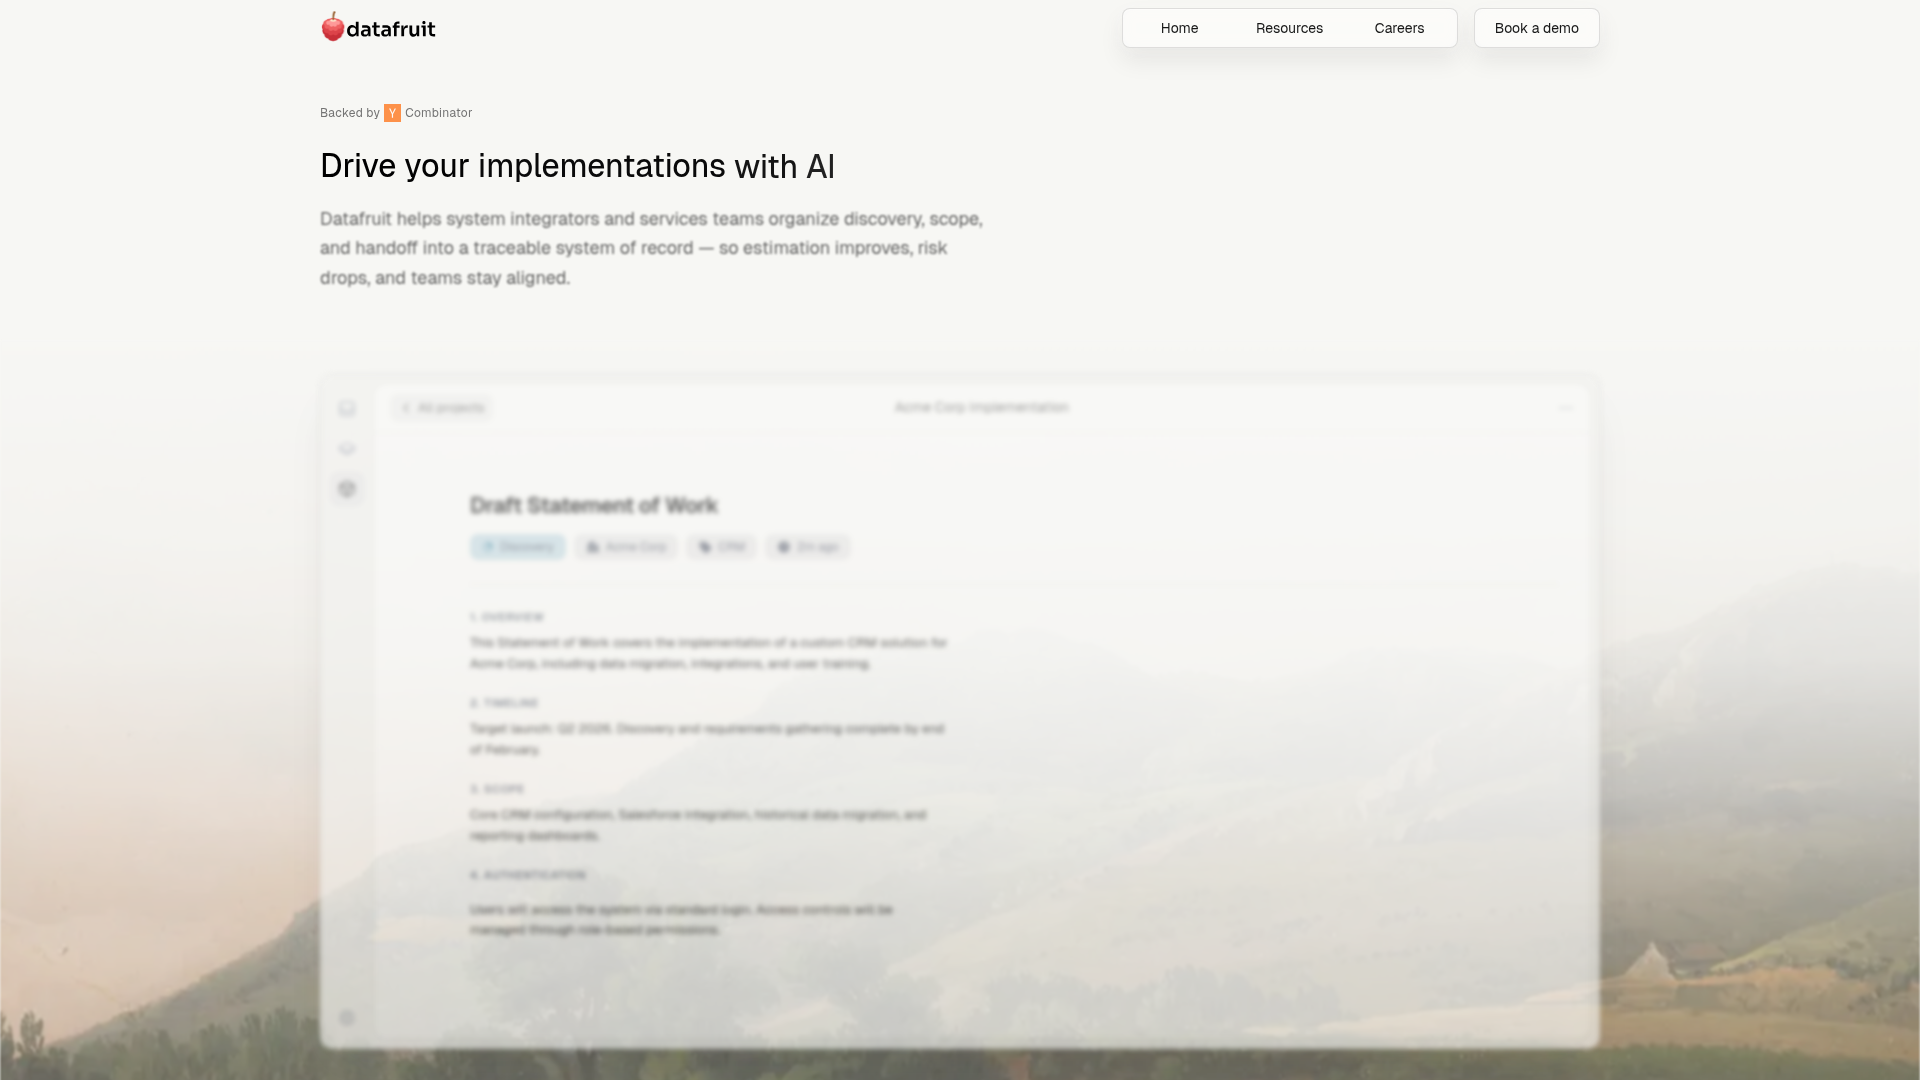Click the Acme Corp Implementation header title

pyautogui.click(x=982, y=408)
